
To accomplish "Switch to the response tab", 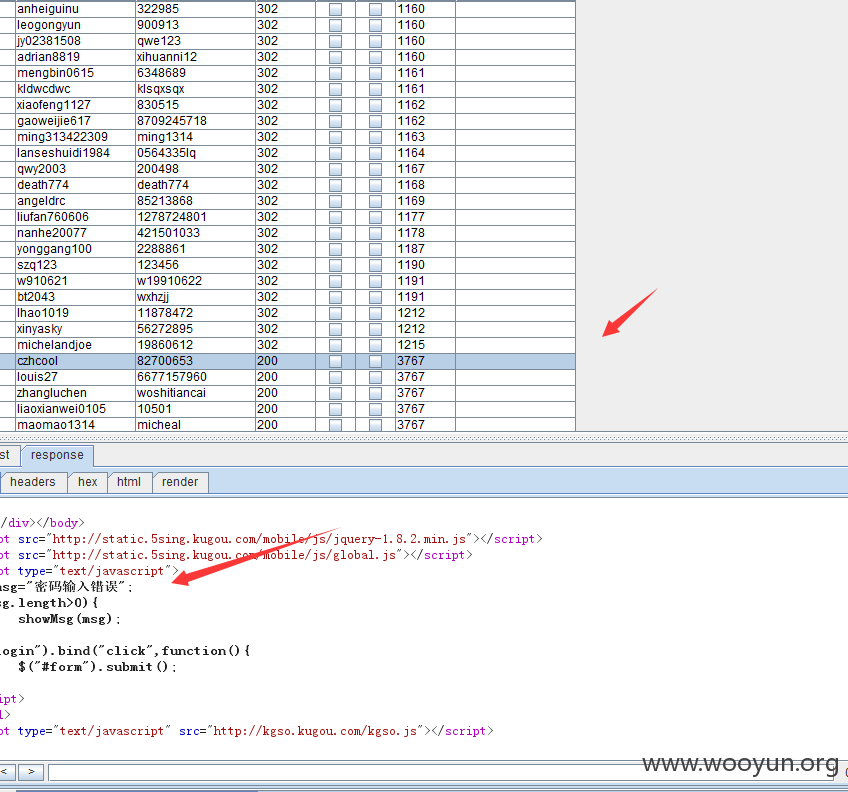I will (x=57, y=456).
